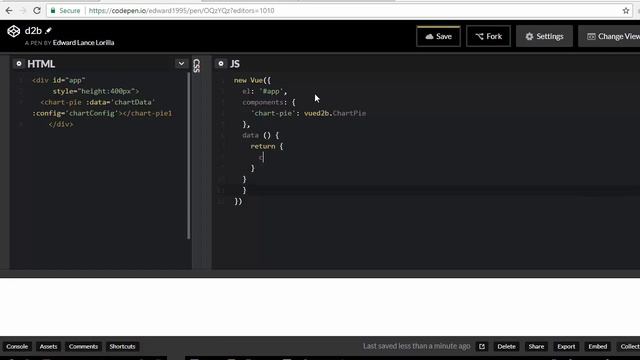Edit pen title with pencil icon

point(48,30)
